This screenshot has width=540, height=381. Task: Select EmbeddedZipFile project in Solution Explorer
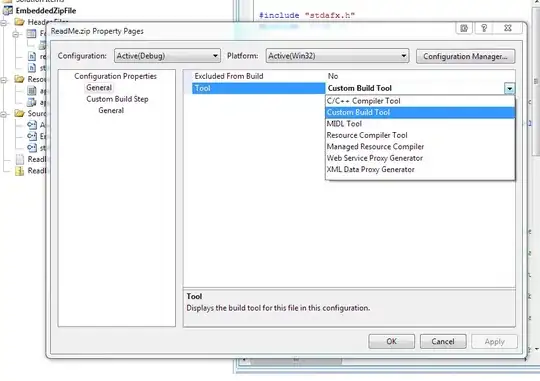coord(46,10)
